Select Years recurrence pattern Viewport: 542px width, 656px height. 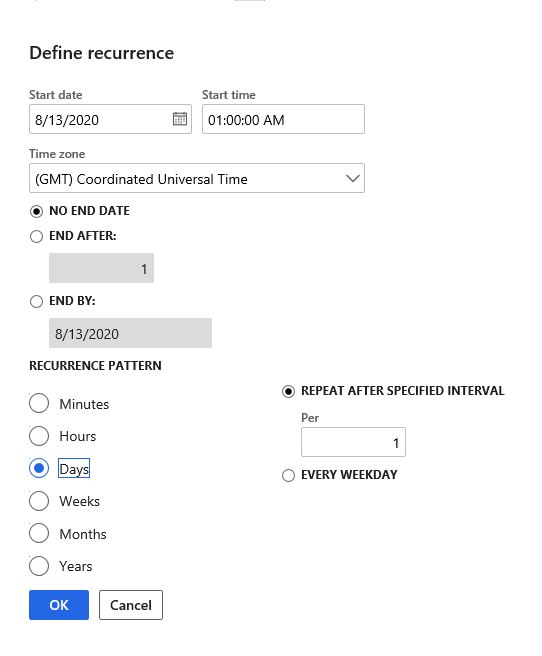[39, 566]
